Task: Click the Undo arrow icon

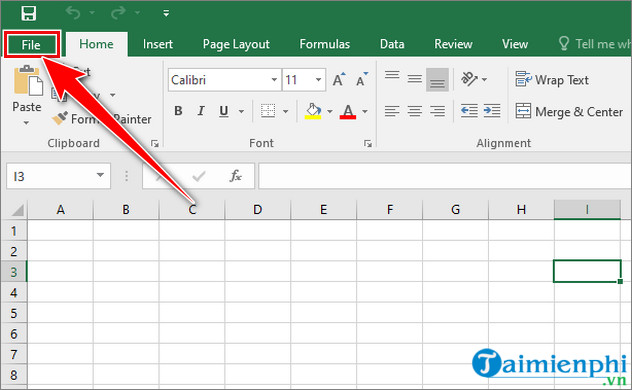Action: tap(73, 13)
